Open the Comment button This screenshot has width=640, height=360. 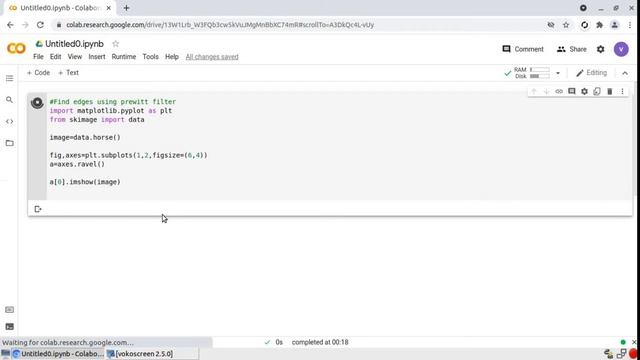(523, 49)
